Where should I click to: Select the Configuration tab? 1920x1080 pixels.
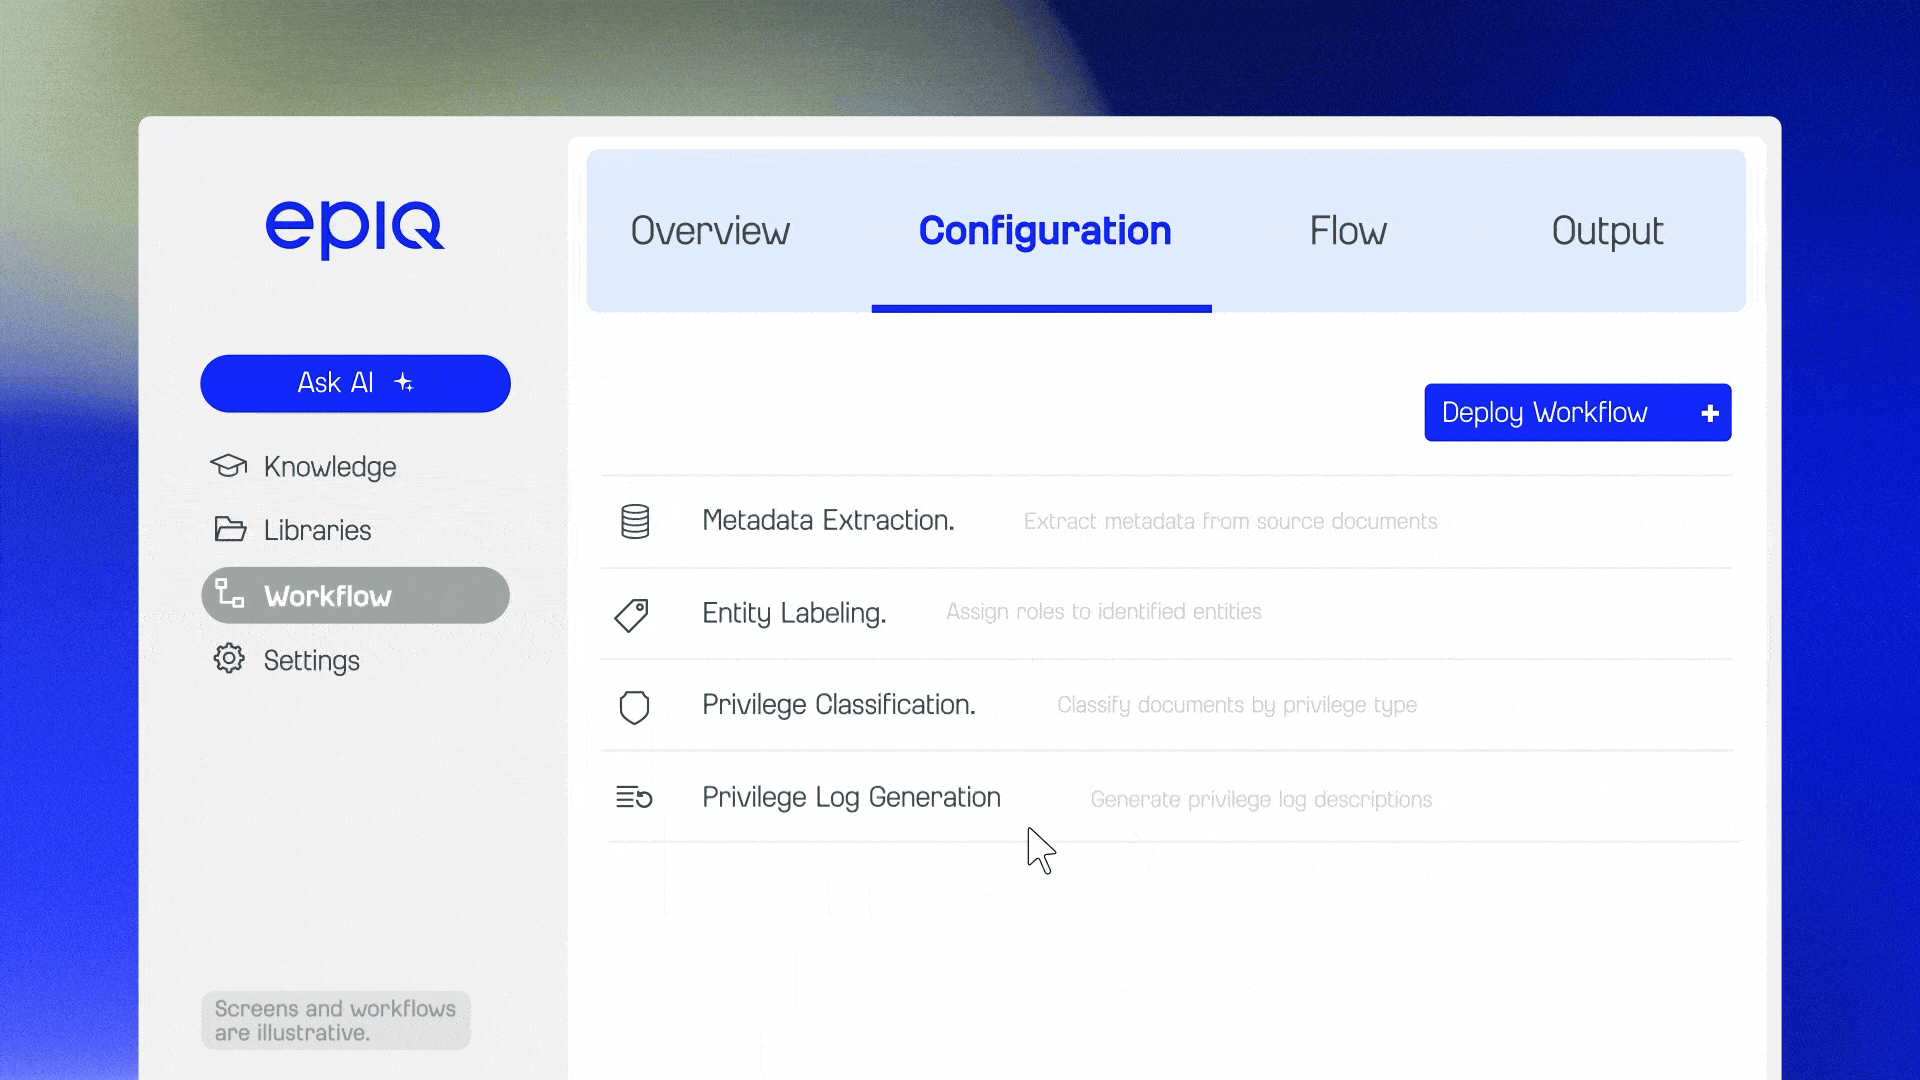[1044, 231]
